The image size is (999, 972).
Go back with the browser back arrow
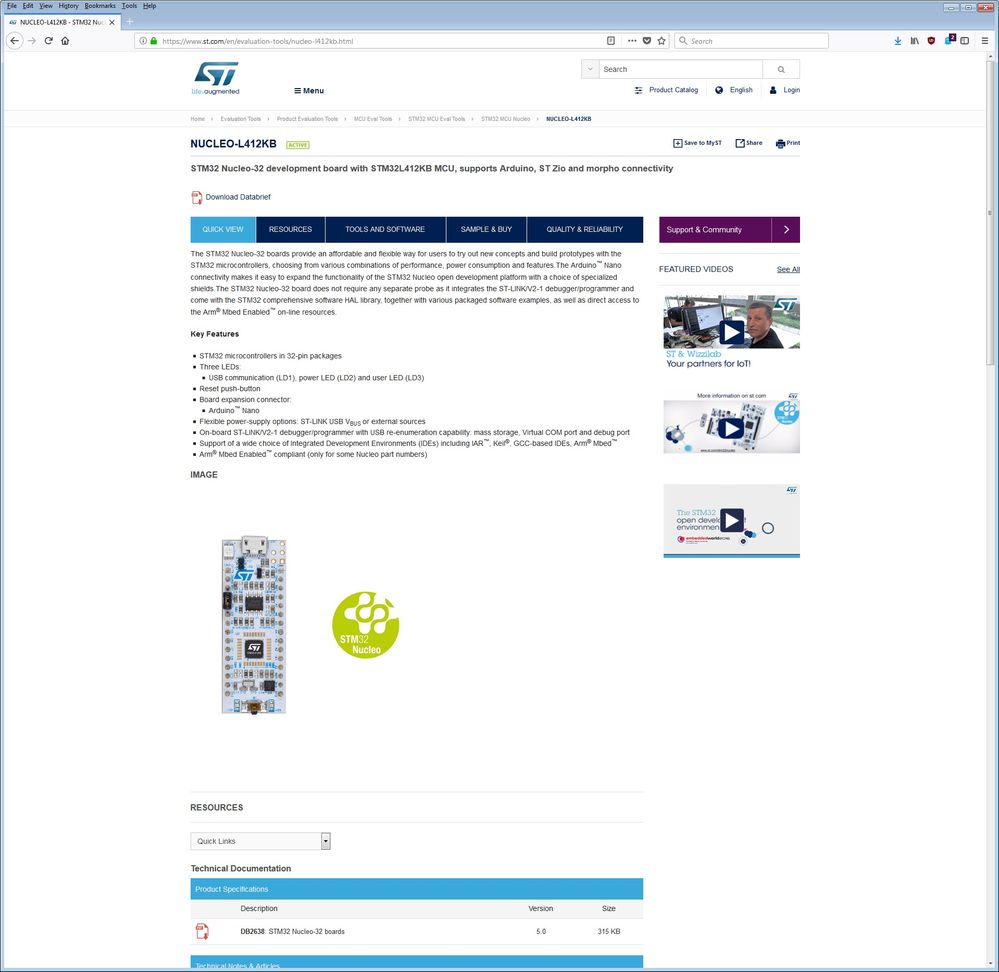(x=15, y=41)
